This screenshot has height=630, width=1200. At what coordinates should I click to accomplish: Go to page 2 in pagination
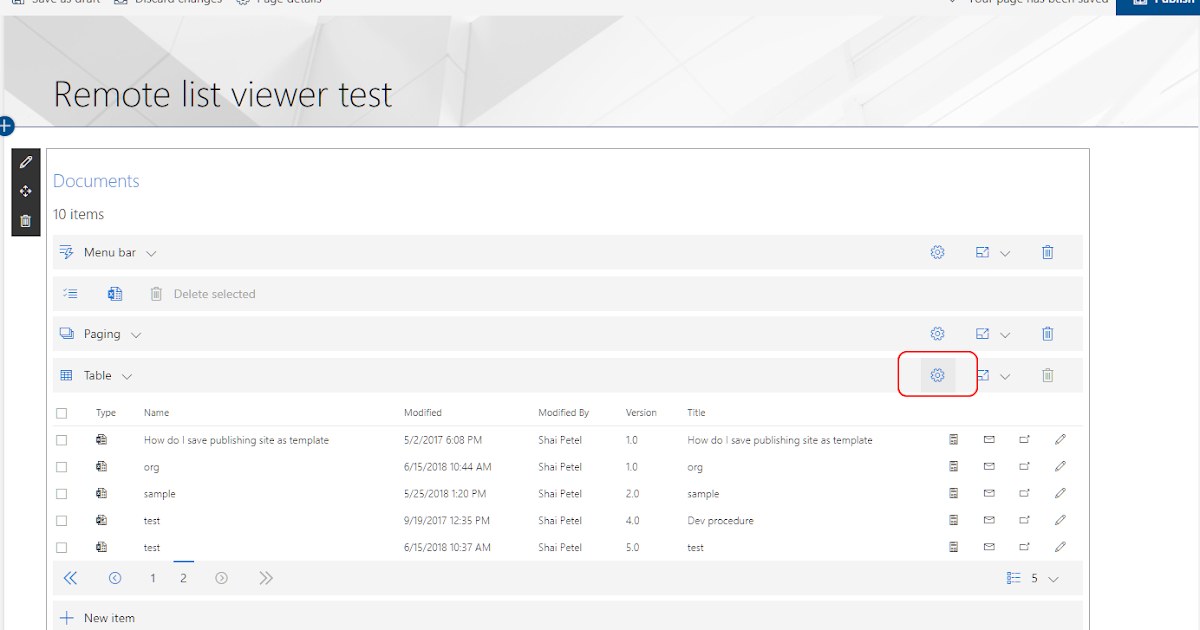[x=184, y=578]
